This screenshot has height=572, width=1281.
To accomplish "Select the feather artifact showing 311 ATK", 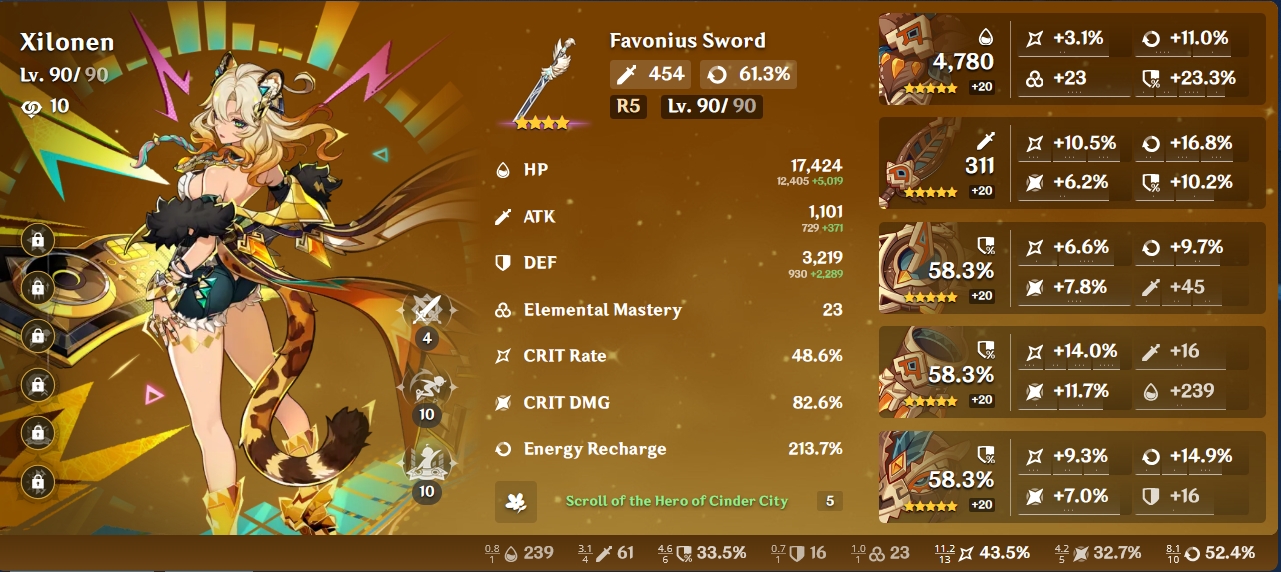I will click(1064, 163).
